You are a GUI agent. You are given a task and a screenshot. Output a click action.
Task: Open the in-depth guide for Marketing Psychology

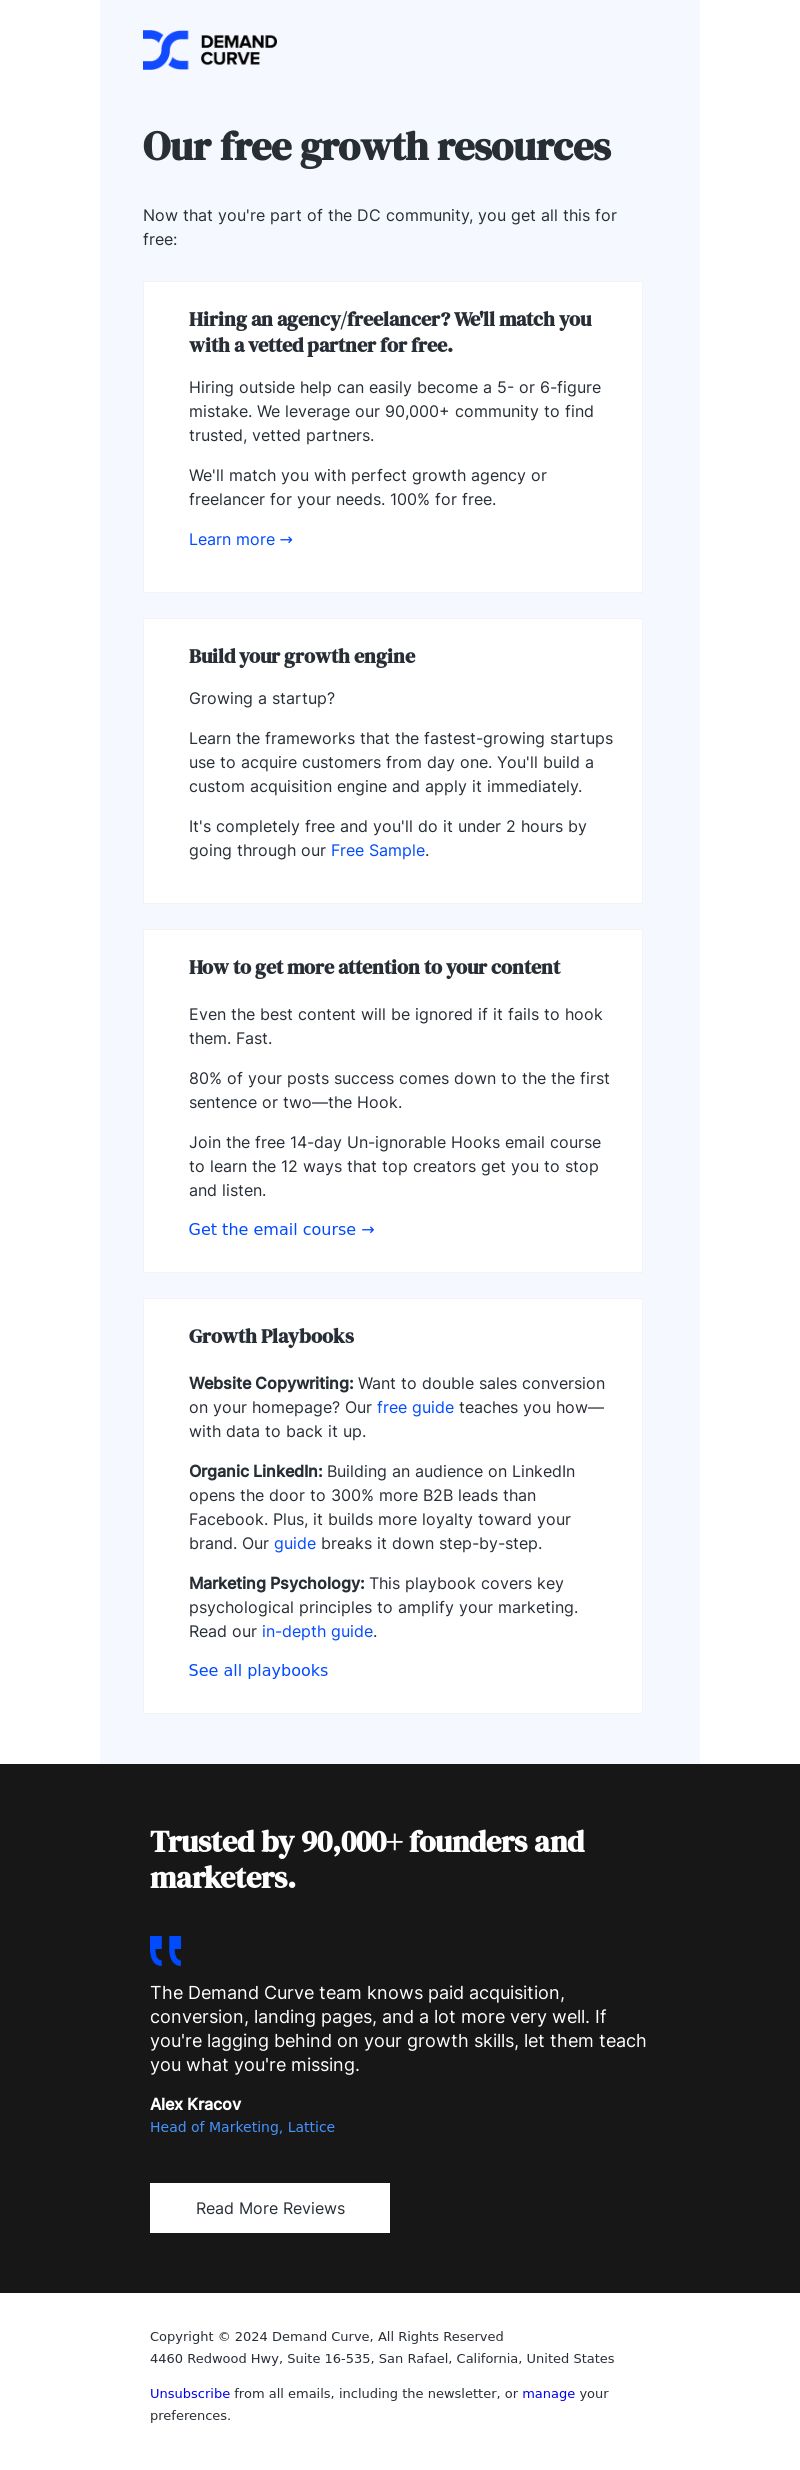pyautogui.click(x=317, y=1632)
